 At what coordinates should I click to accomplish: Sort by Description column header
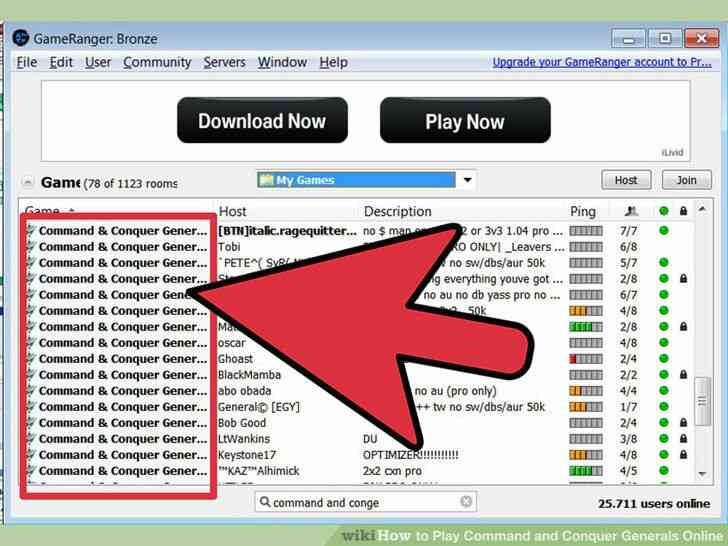pos(397,211)
